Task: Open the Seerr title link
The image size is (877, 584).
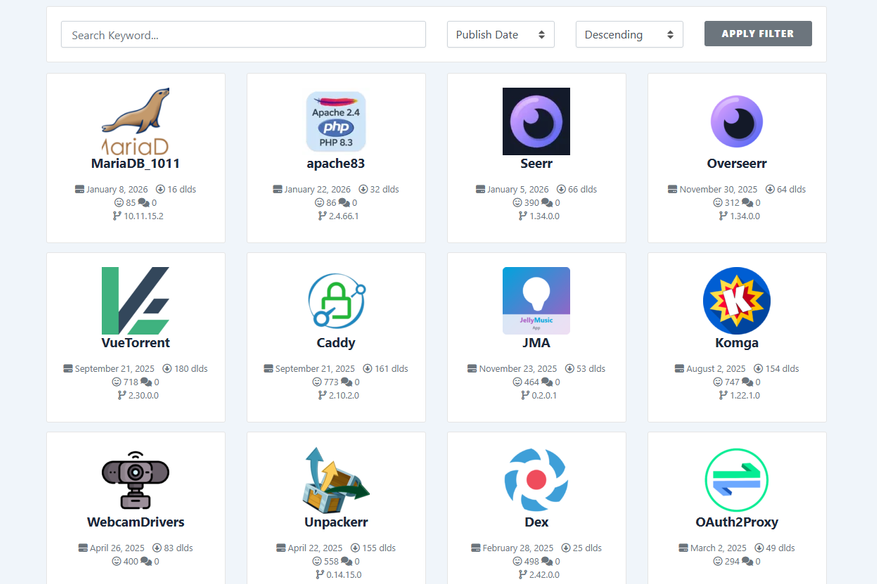Action: [536, 163]
